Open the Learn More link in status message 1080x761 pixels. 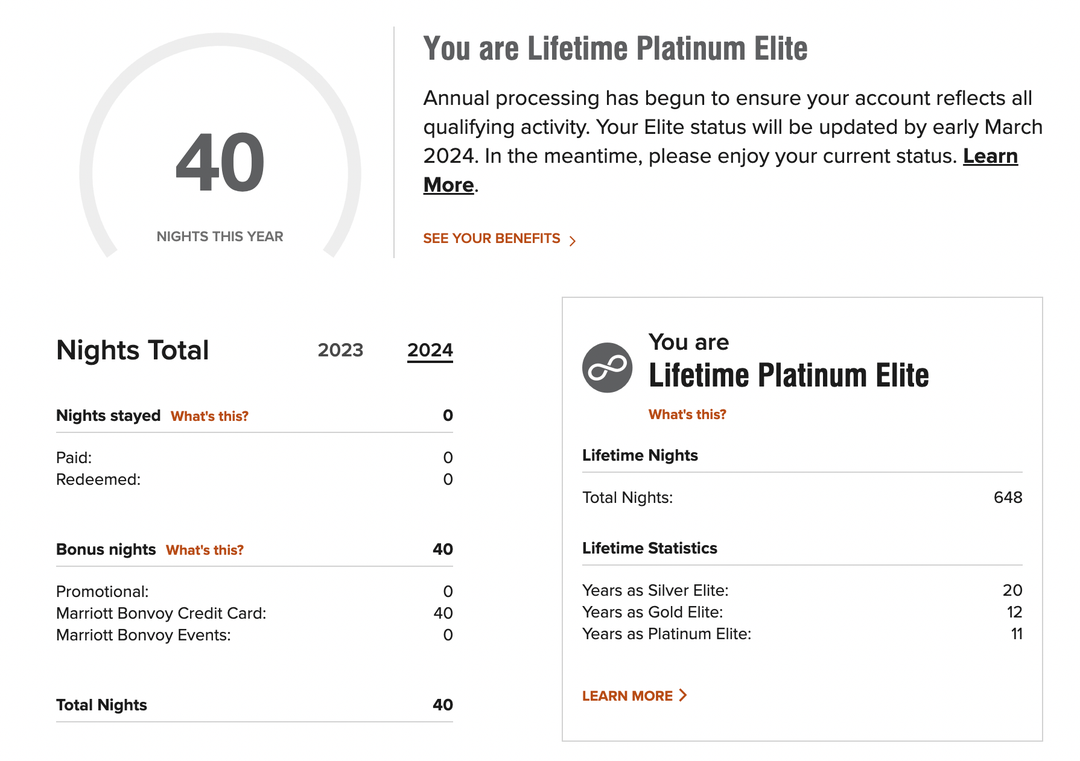(990, 156)
